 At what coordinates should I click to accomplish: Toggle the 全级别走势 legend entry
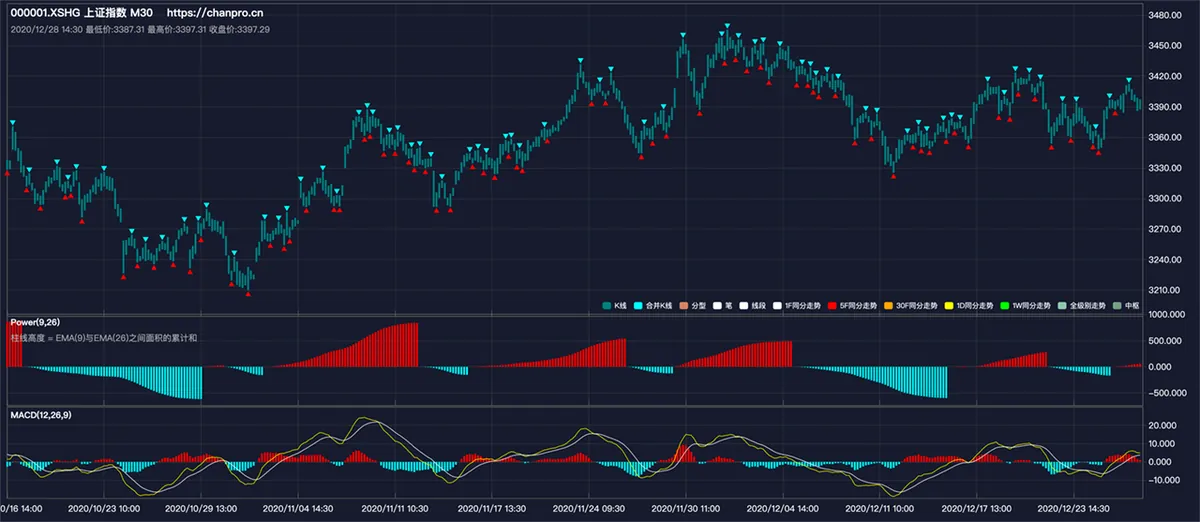pos(1084,305)
